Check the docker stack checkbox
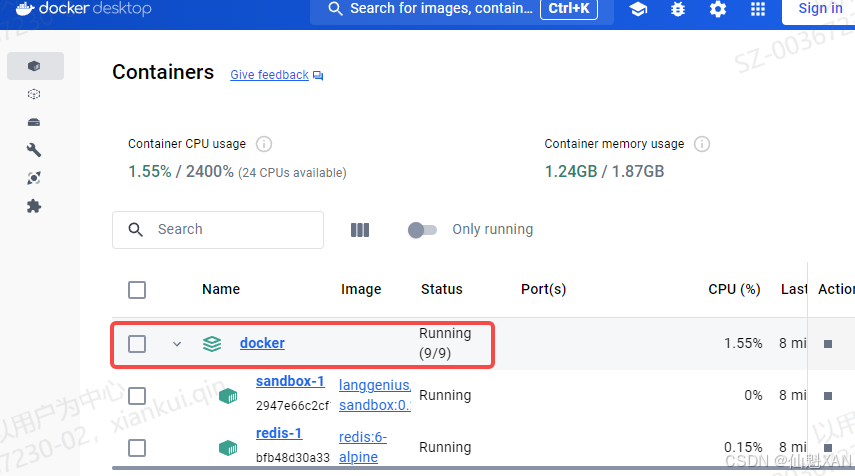855x476 pixels. click(x=137, y=344)
